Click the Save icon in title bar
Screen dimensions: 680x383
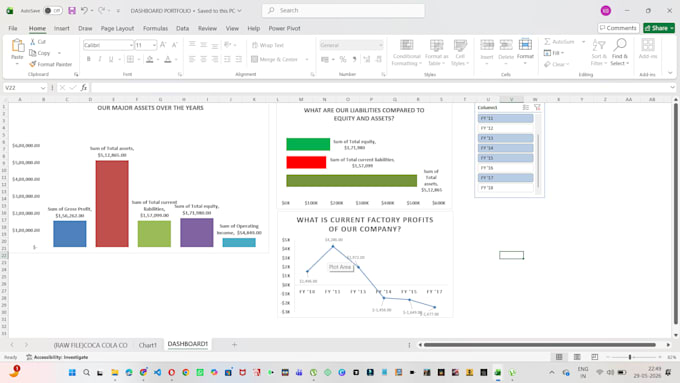(x=72, y=10)
